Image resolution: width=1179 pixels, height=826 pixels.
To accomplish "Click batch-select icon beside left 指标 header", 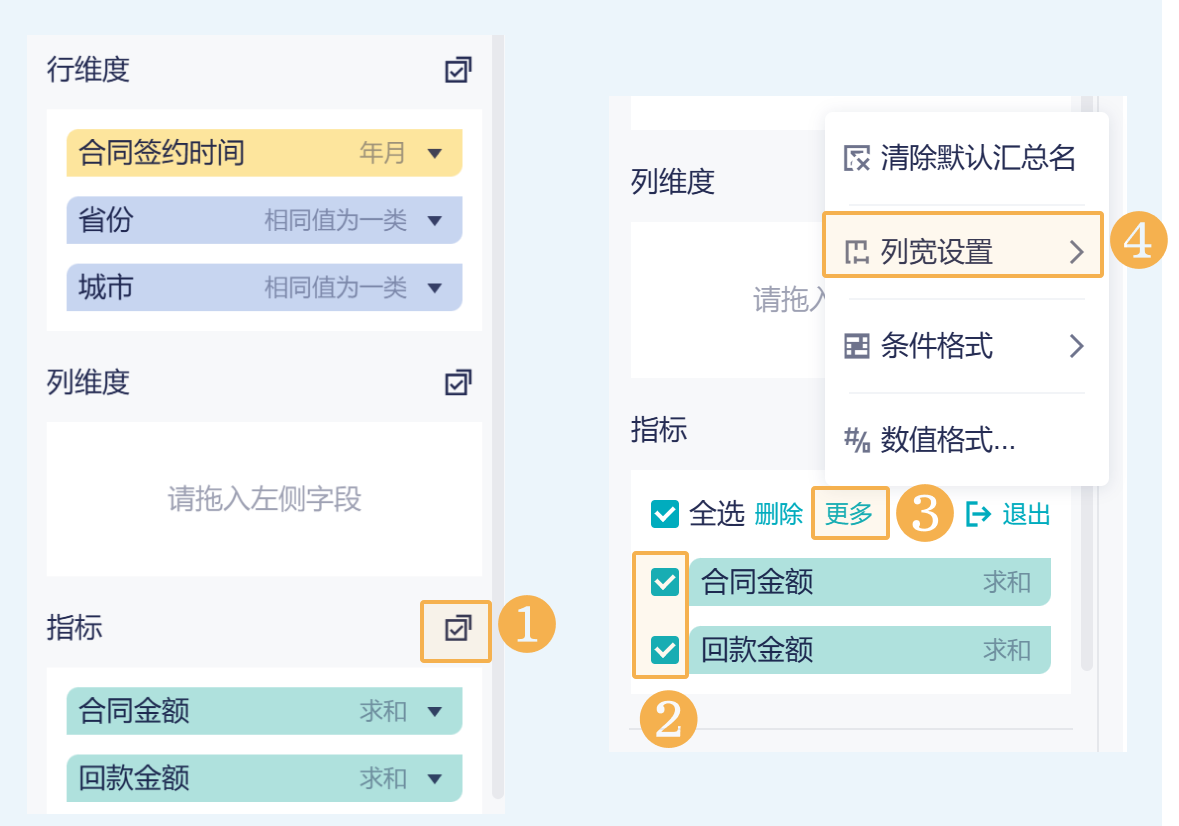I will point(457,629).
